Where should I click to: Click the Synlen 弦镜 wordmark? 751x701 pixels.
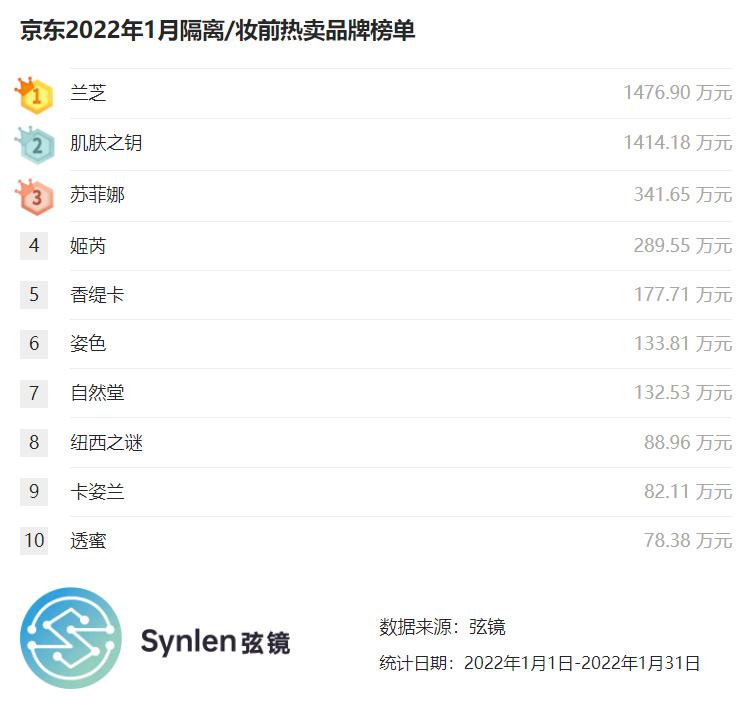point(216,642)
